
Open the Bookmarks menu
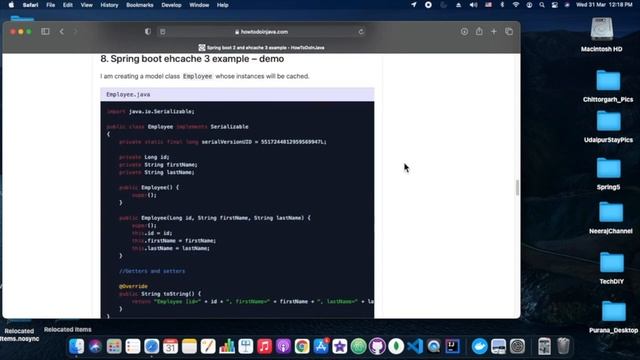pyautogui.click(x=140, y=5)
